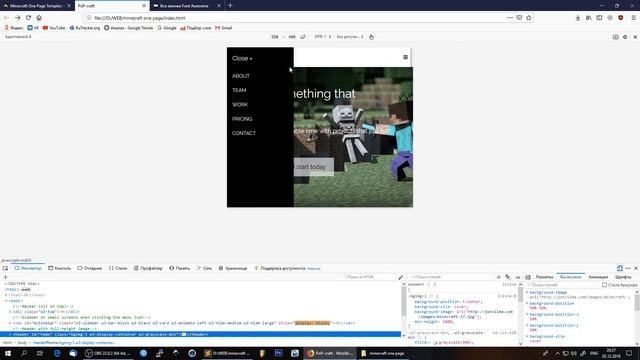Bookmark this page with the star icon
Screen dimensions: 640x360
tap(529, 18)
